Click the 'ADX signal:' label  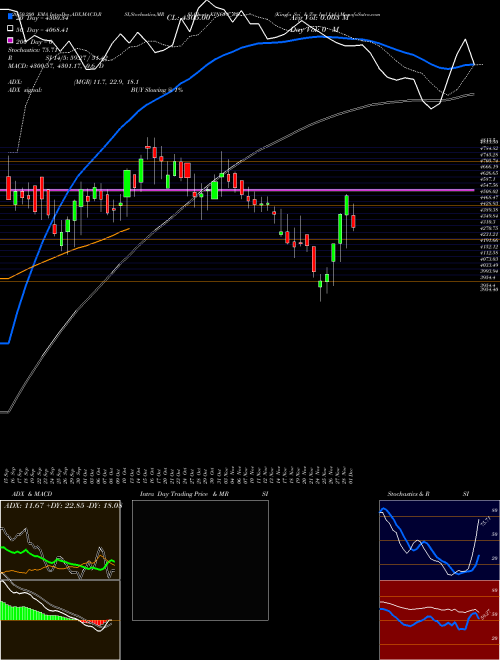point(25,90)
